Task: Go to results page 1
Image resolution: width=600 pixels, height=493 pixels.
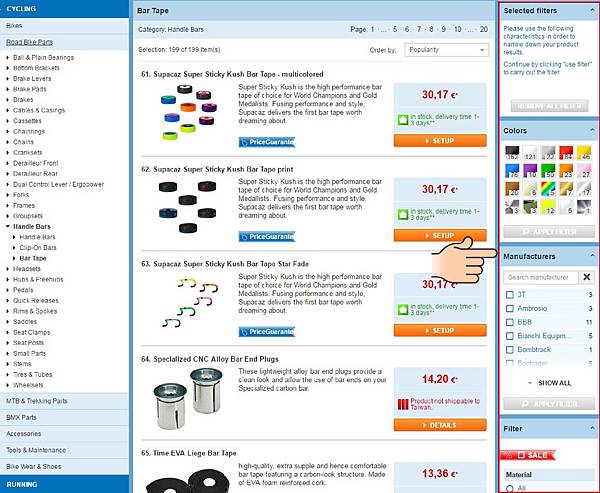Action: coord(372,29)
